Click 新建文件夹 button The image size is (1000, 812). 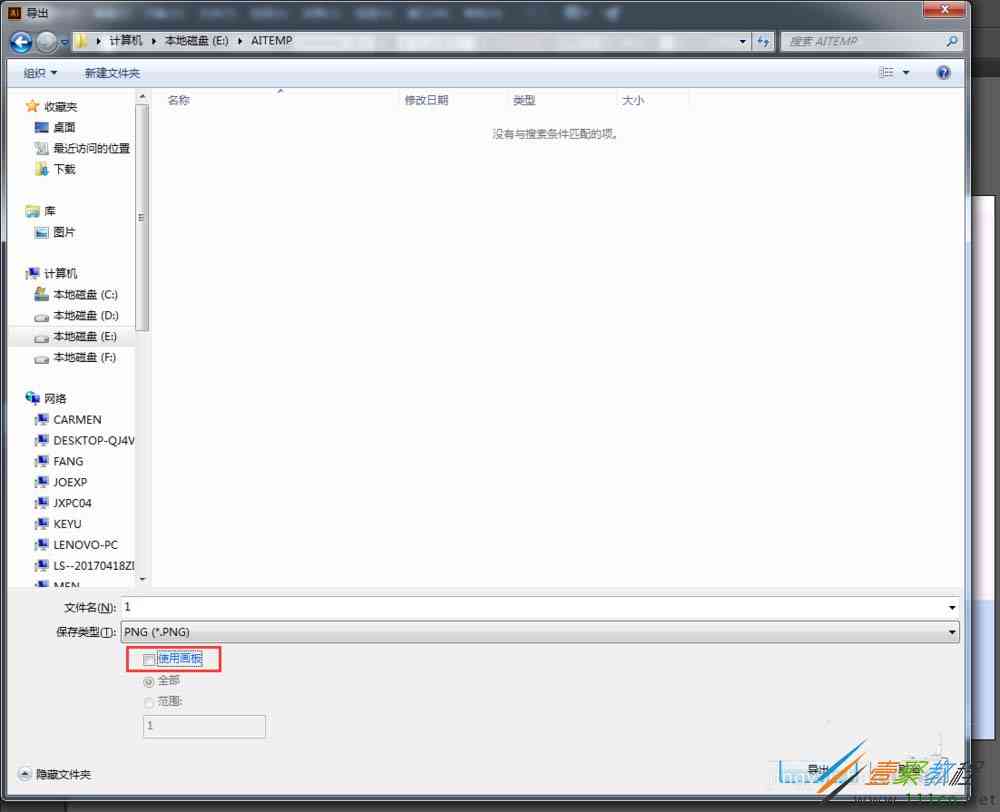(112, 73)
